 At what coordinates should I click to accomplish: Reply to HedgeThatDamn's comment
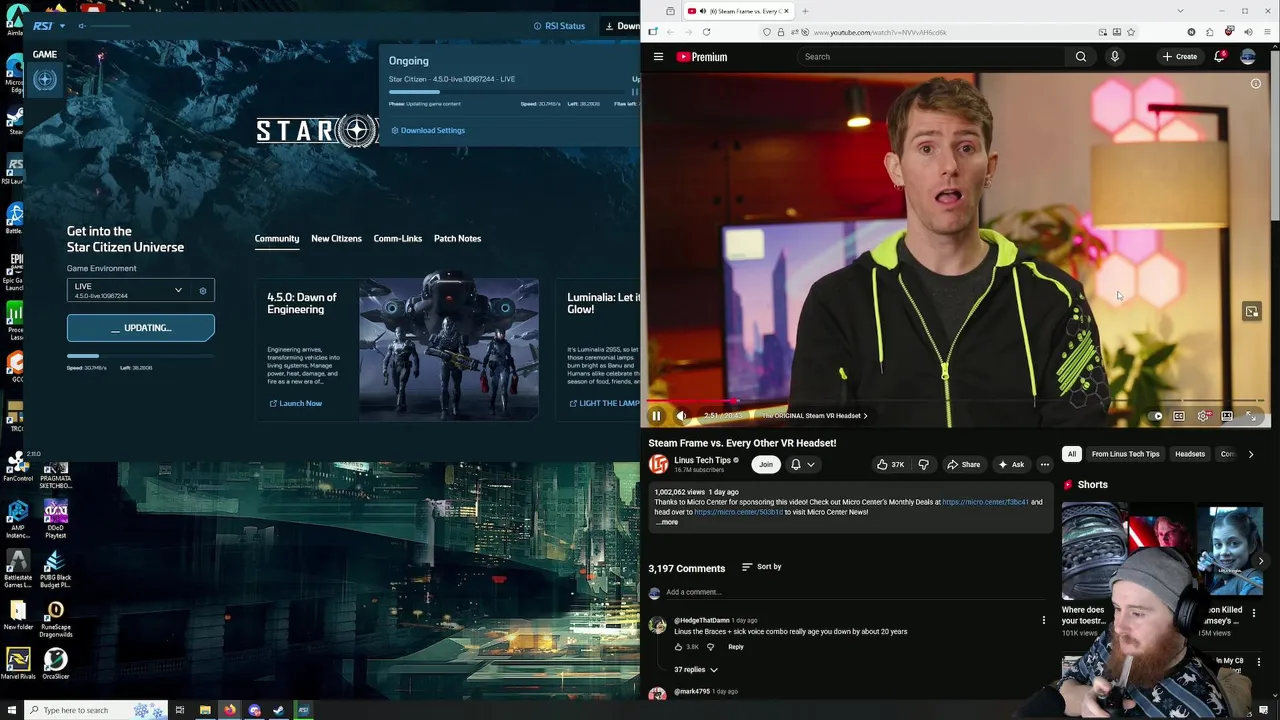[736, 647]
